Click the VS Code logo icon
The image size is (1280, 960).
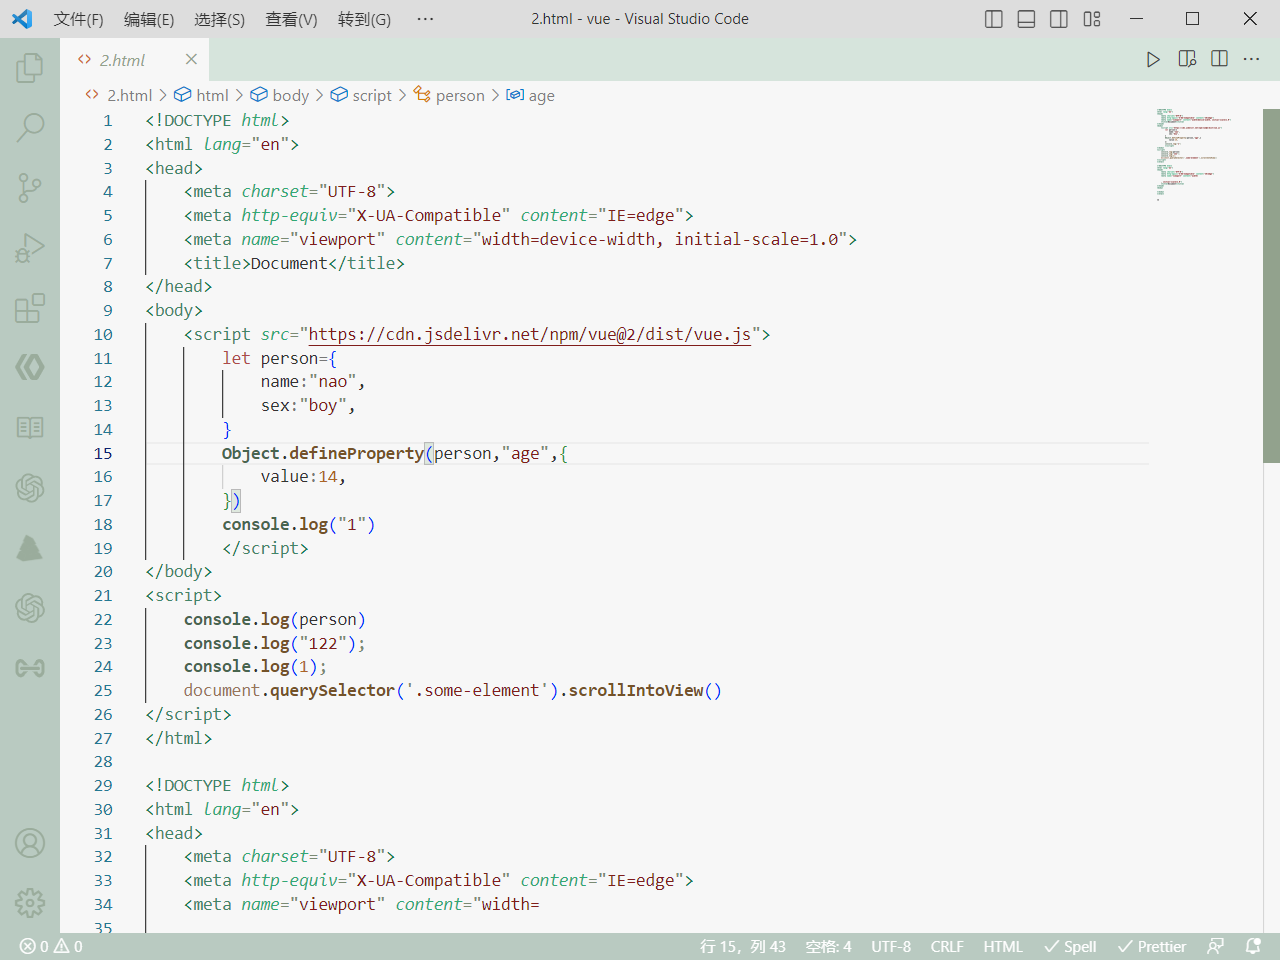click(22, 19)
